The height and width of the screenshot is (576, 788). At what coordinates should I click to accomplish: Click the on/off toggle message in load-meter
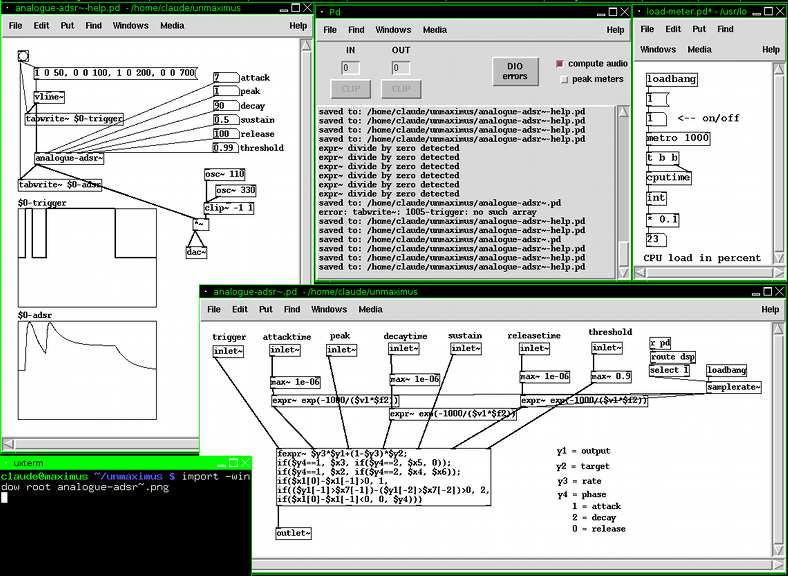[656, 119]
